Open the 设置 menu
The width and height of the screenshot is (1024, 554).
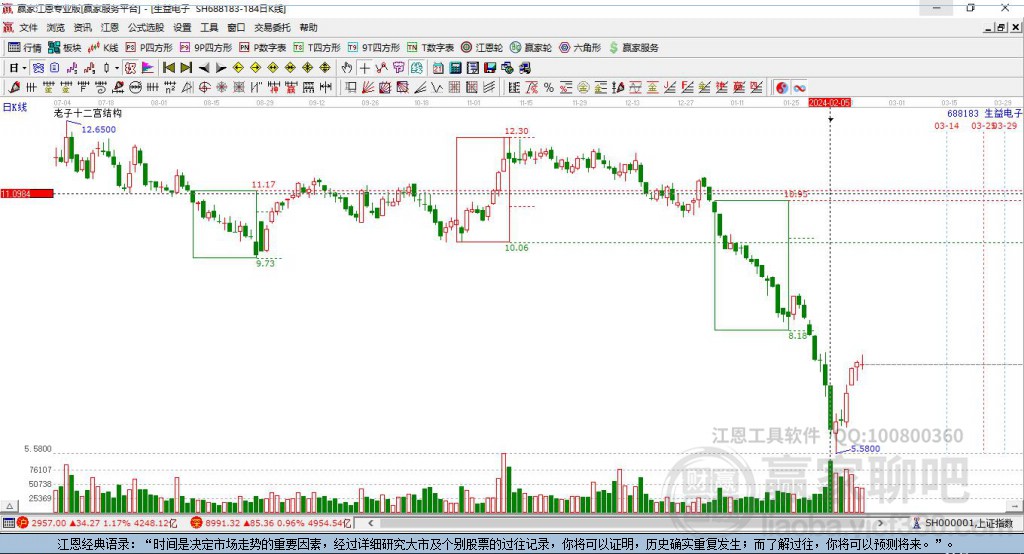182,27
